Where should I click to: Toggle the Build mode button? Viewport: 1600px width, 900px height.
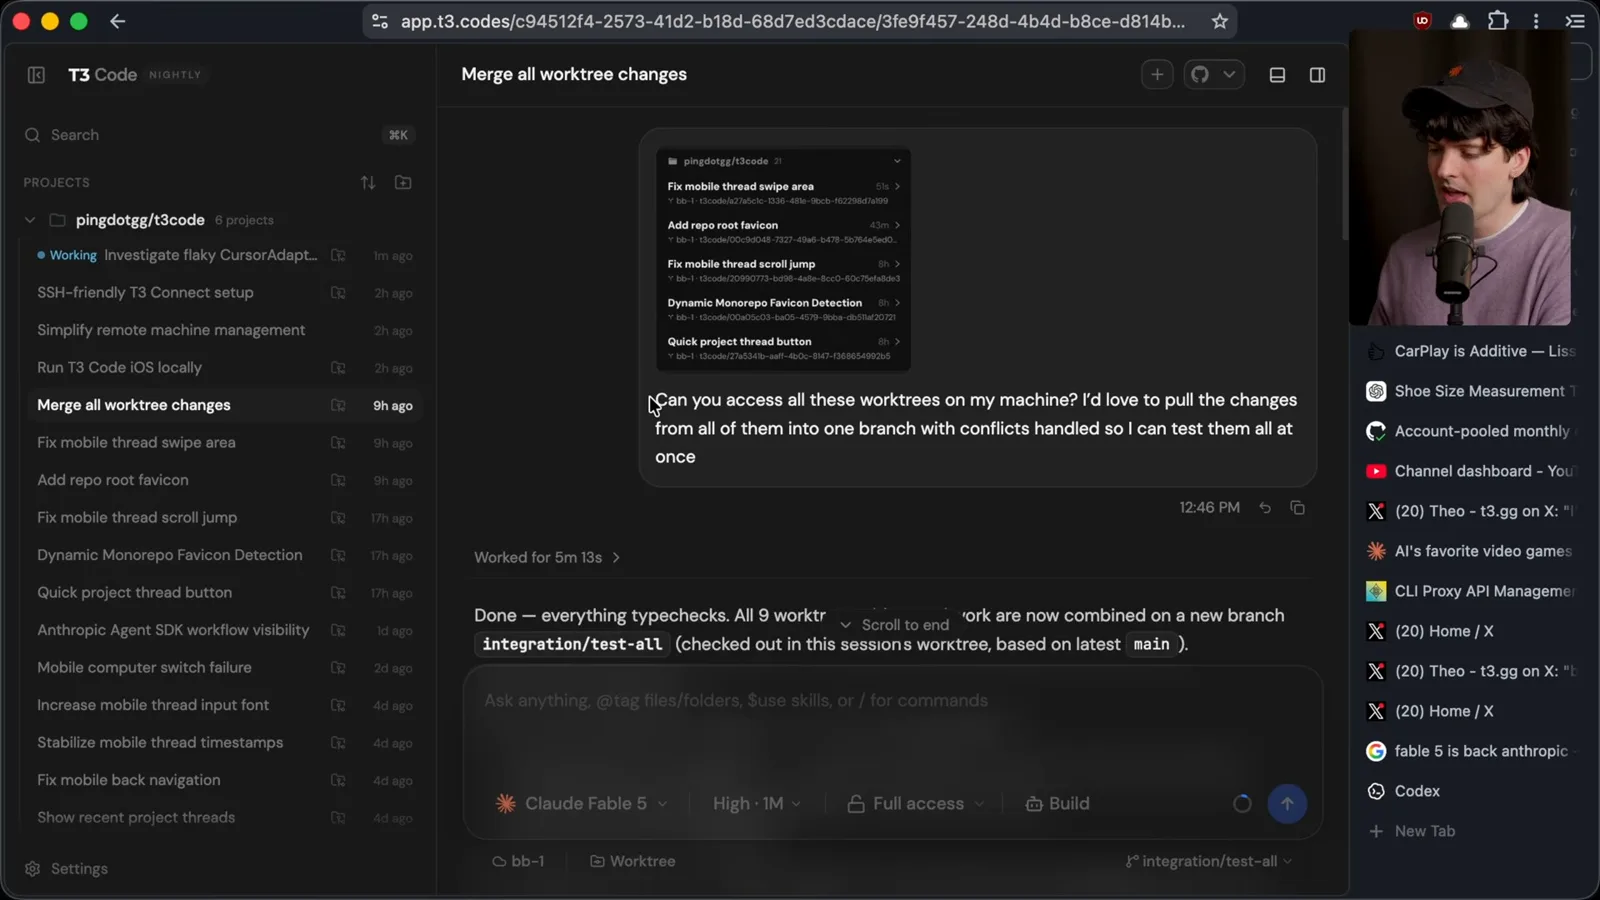point(1057,803)
